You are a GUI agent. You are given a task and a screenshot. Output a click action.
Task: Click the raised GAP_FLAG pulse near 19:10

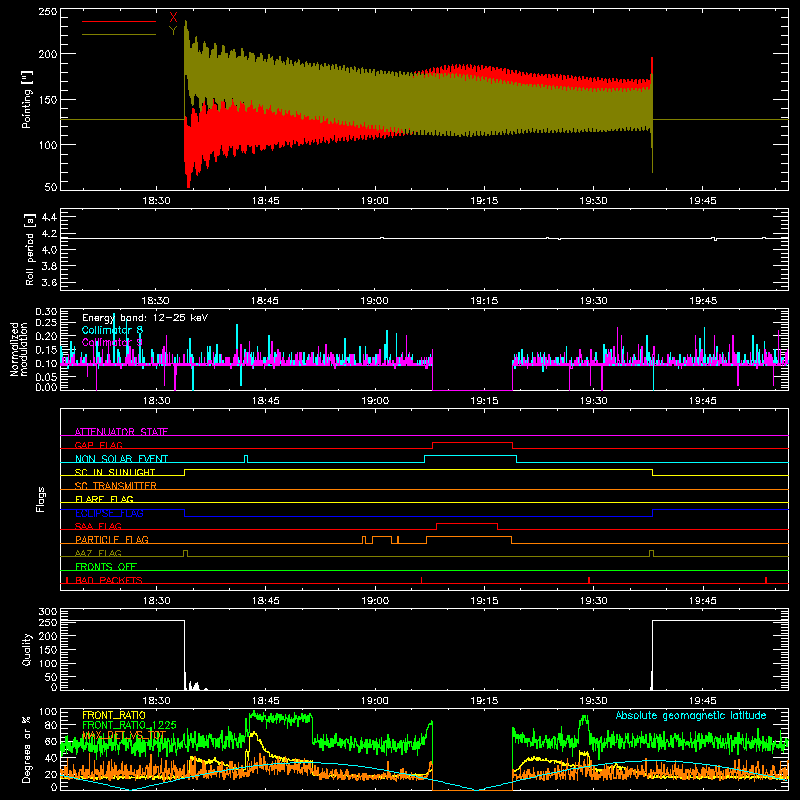472,443
